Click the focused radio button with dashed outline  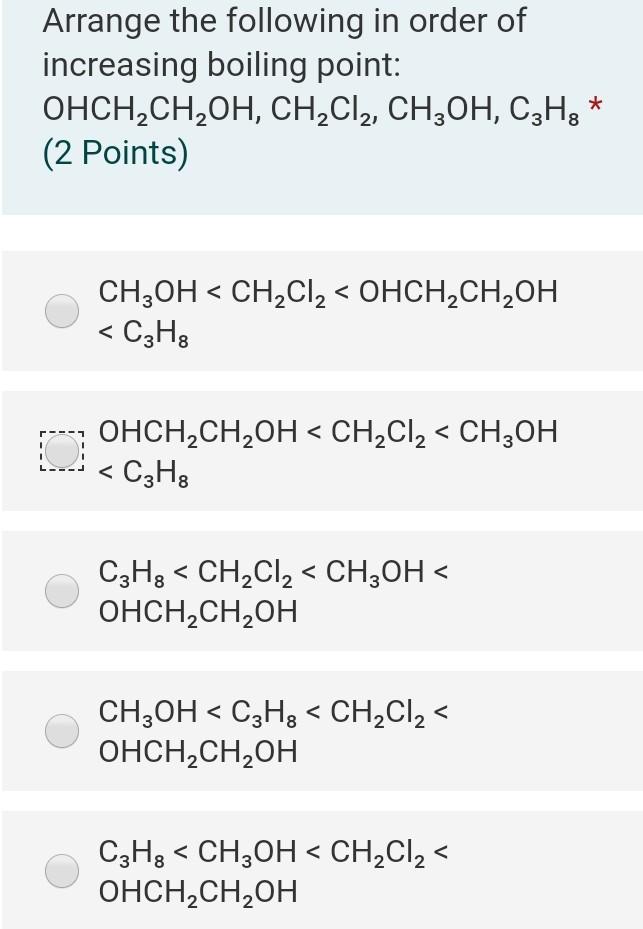click(62, 450)
